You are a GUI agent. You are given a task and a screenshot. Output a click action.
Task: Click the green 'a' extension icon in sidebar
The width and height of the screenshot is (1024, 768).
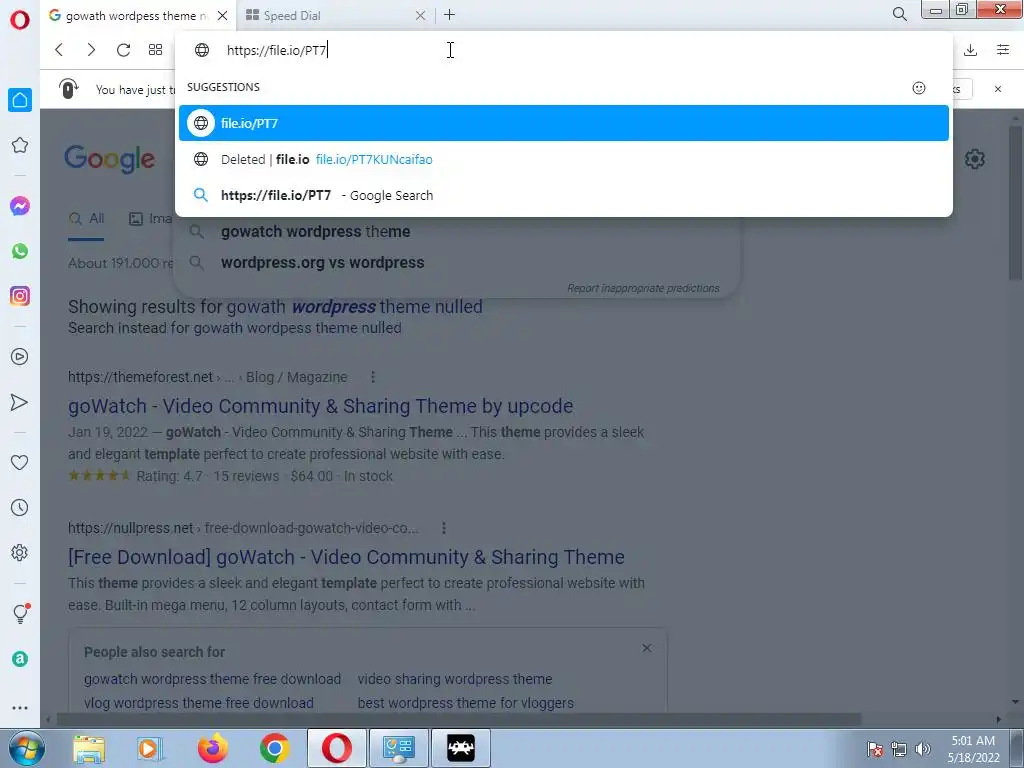20,659
